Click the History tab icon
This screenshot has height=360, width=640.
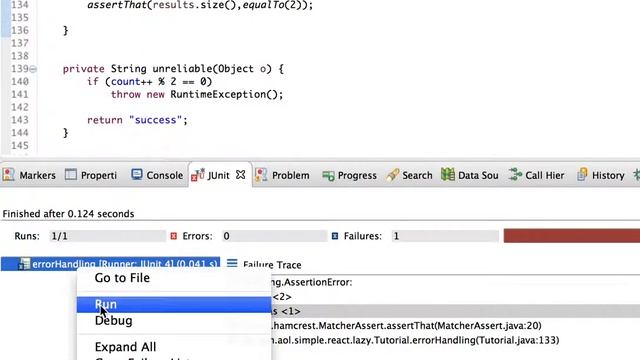pos(582,175)
